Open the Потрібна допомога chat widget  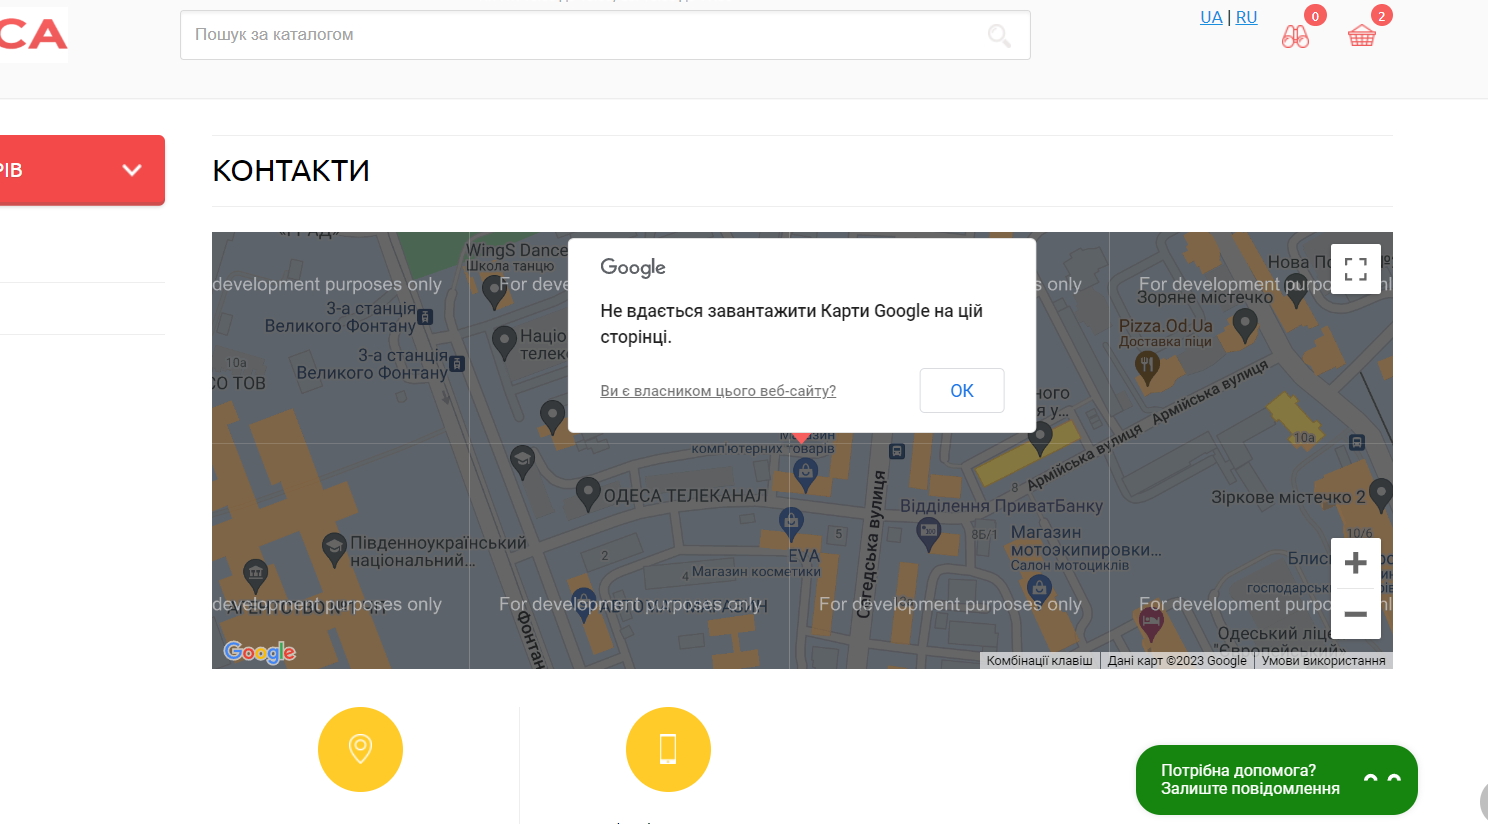pyautogui.click(x=1277, y=780)
